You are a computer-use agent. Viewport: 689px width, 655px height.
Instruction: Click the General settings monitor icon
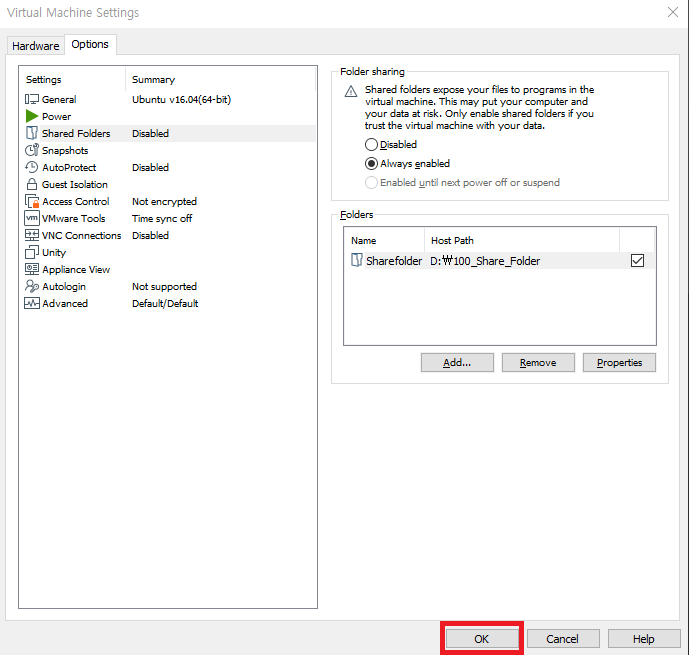click(32, 99)
